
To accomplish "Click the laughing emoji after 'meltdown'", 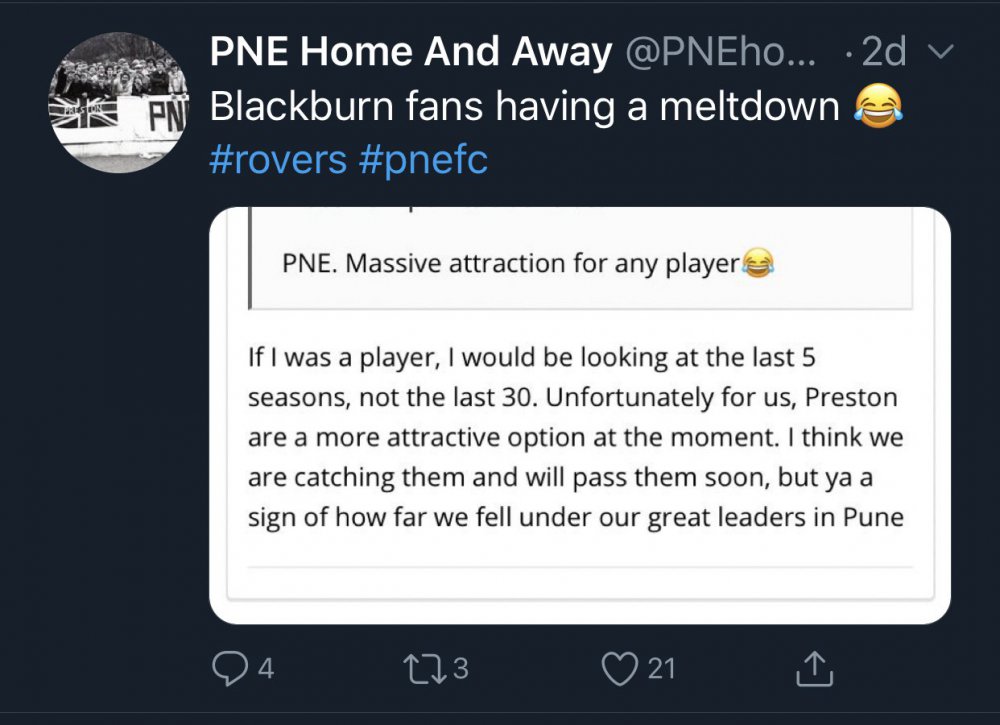I will [x=877, y=106].
